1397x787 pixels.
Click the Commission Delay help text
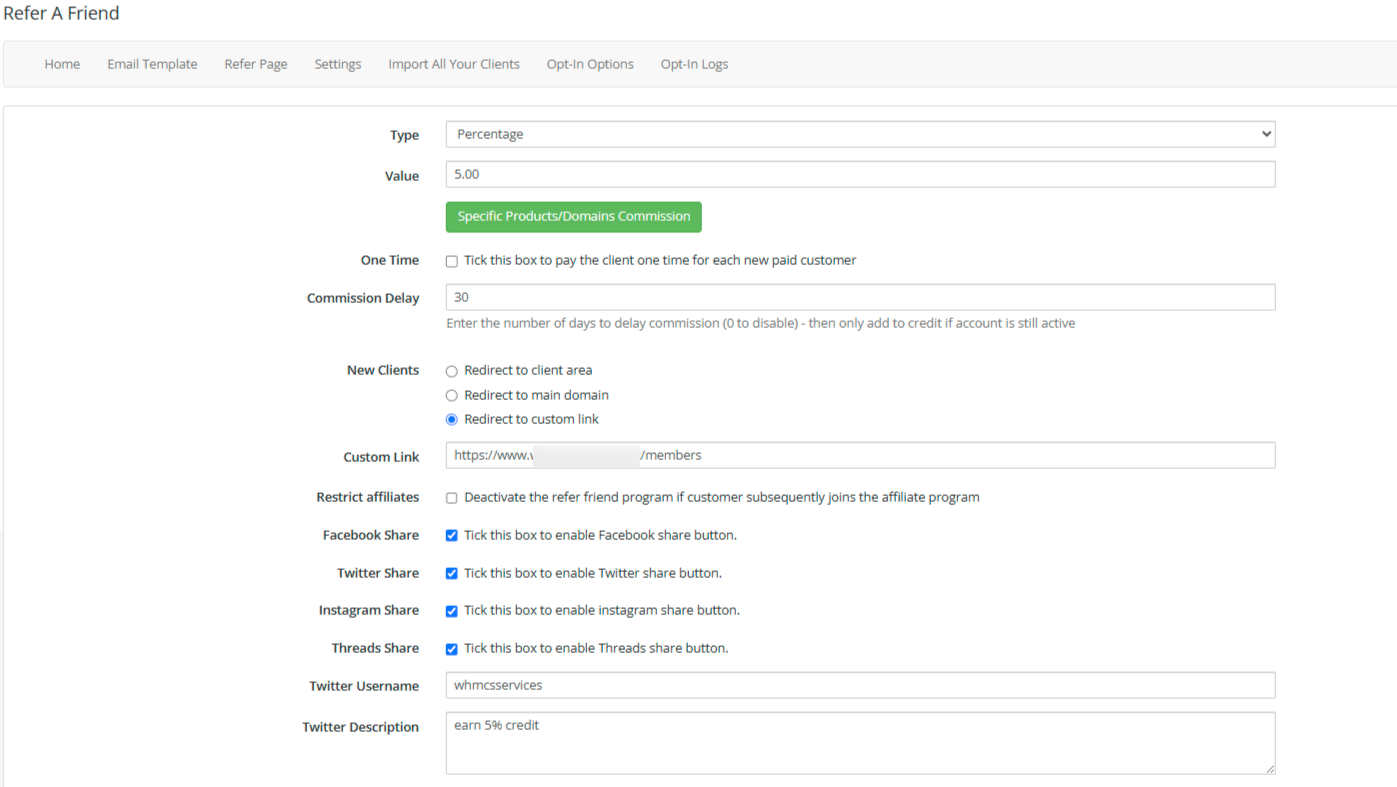[x=761, y=323]
